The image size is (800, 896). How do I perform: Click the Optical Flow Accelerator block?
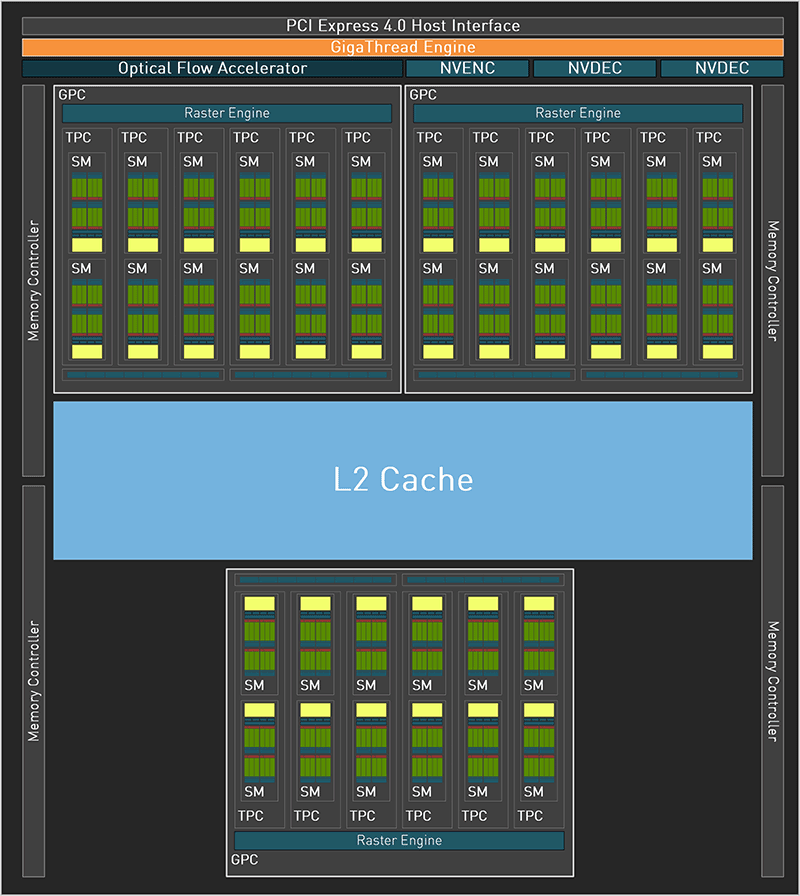(x=212, y=68)
